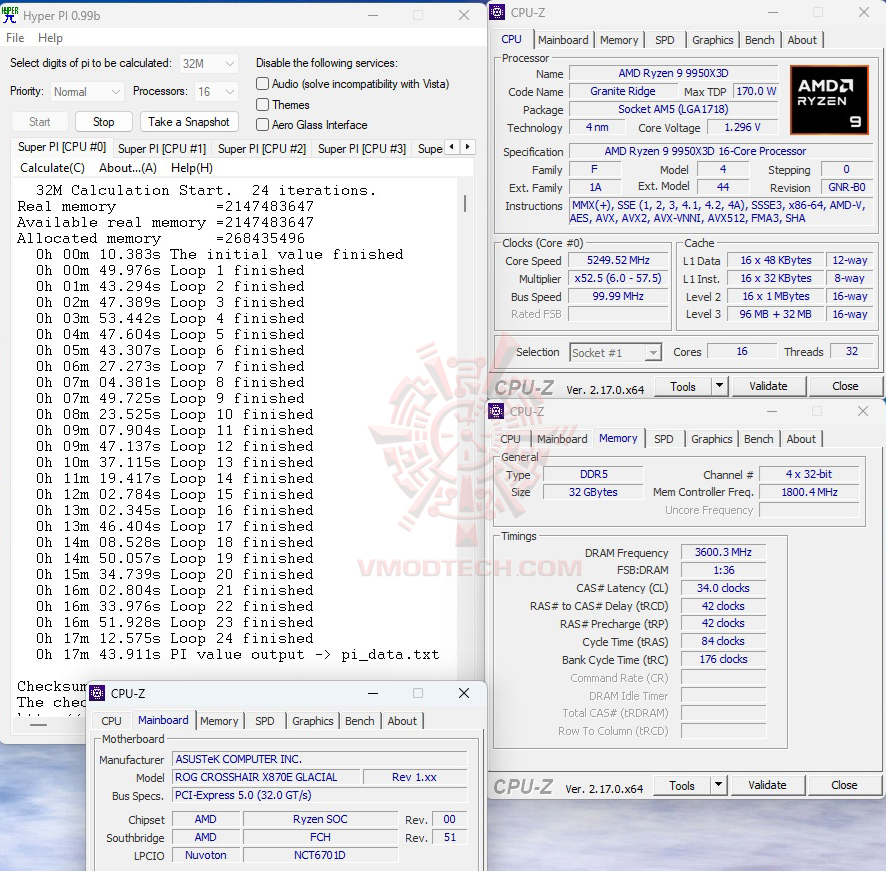
Task: Switch to Super PI [CPU #3] tab
Action: pyautogui.click(x=362, y=149)
